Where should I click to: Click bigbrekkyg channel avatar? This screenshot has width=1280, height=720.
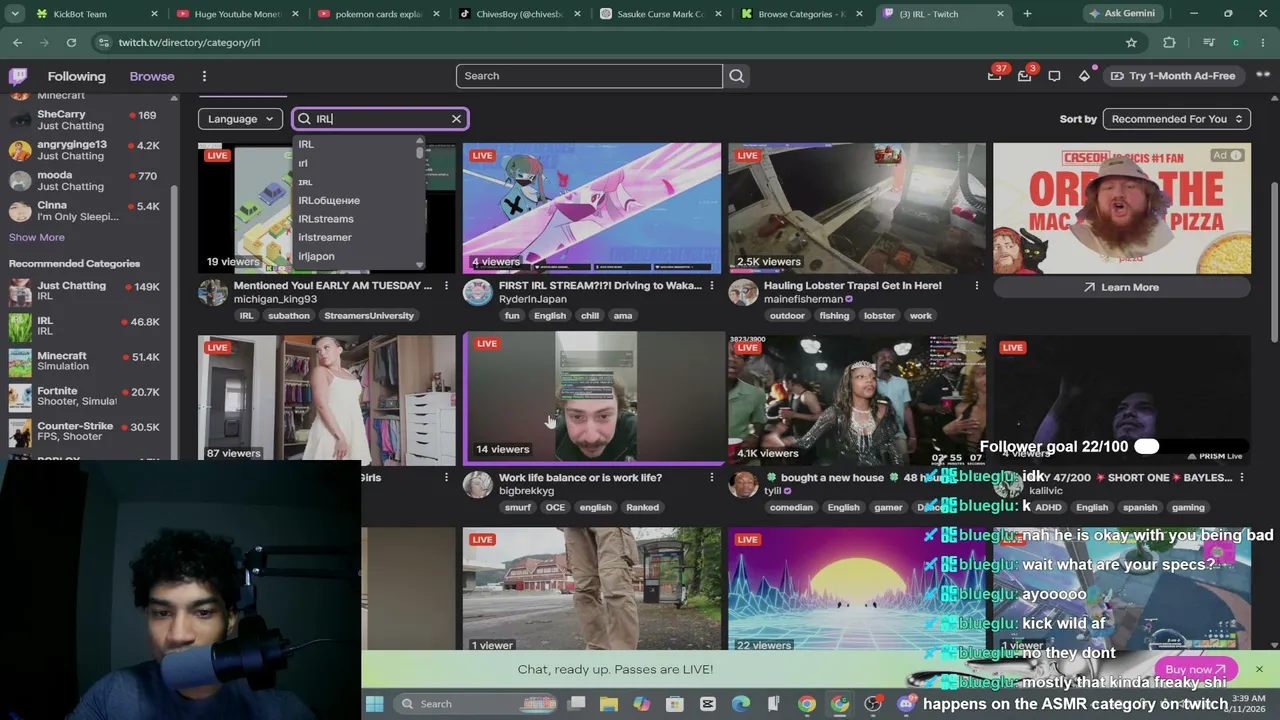tap(478, 485)
